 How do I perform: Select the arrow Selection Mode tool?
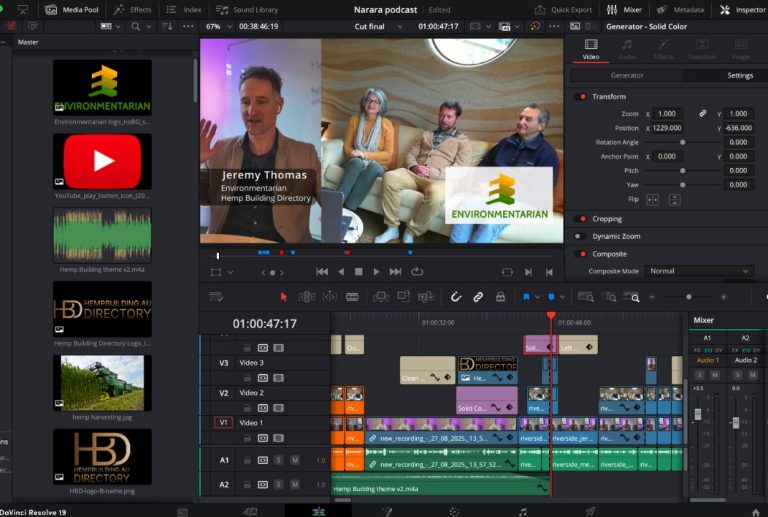283,297
